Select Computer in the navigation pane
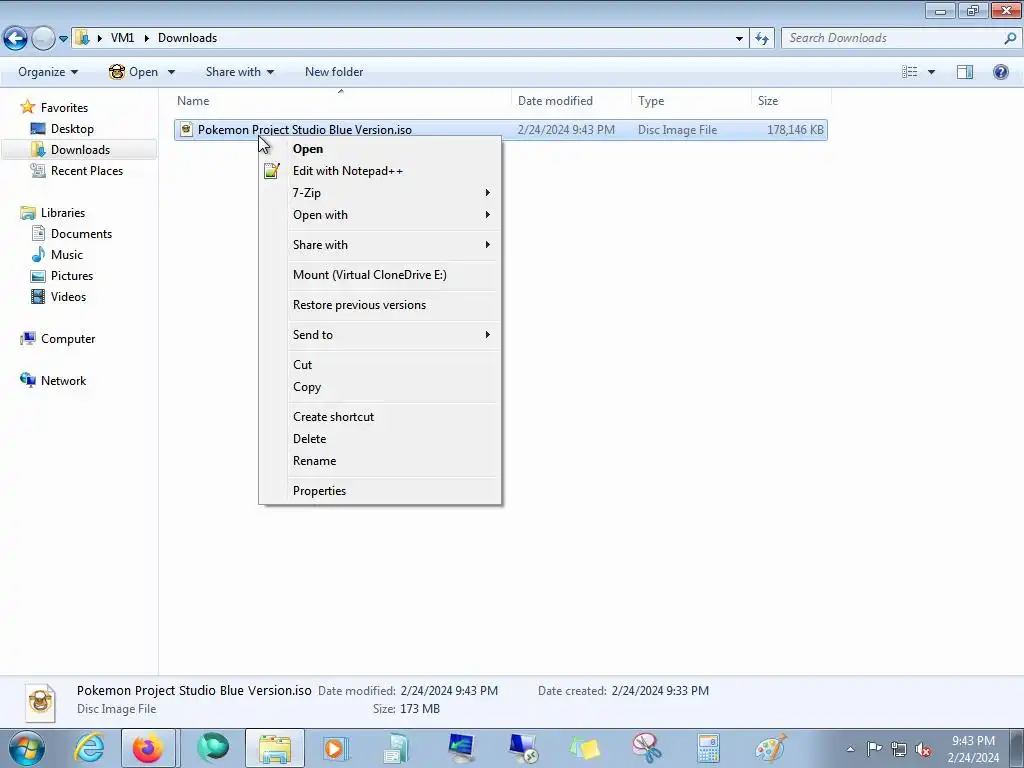Screen dimensions: 1024x768 (x=68, y=339)
